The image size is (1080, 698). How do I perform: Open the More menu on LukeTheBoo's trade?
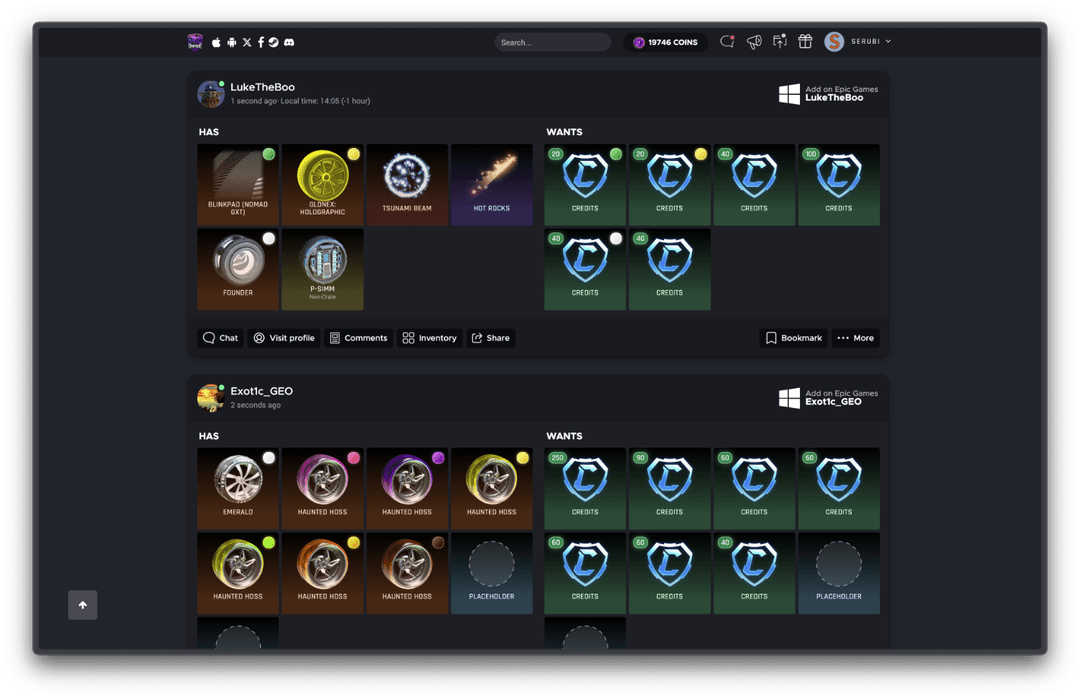855,338
